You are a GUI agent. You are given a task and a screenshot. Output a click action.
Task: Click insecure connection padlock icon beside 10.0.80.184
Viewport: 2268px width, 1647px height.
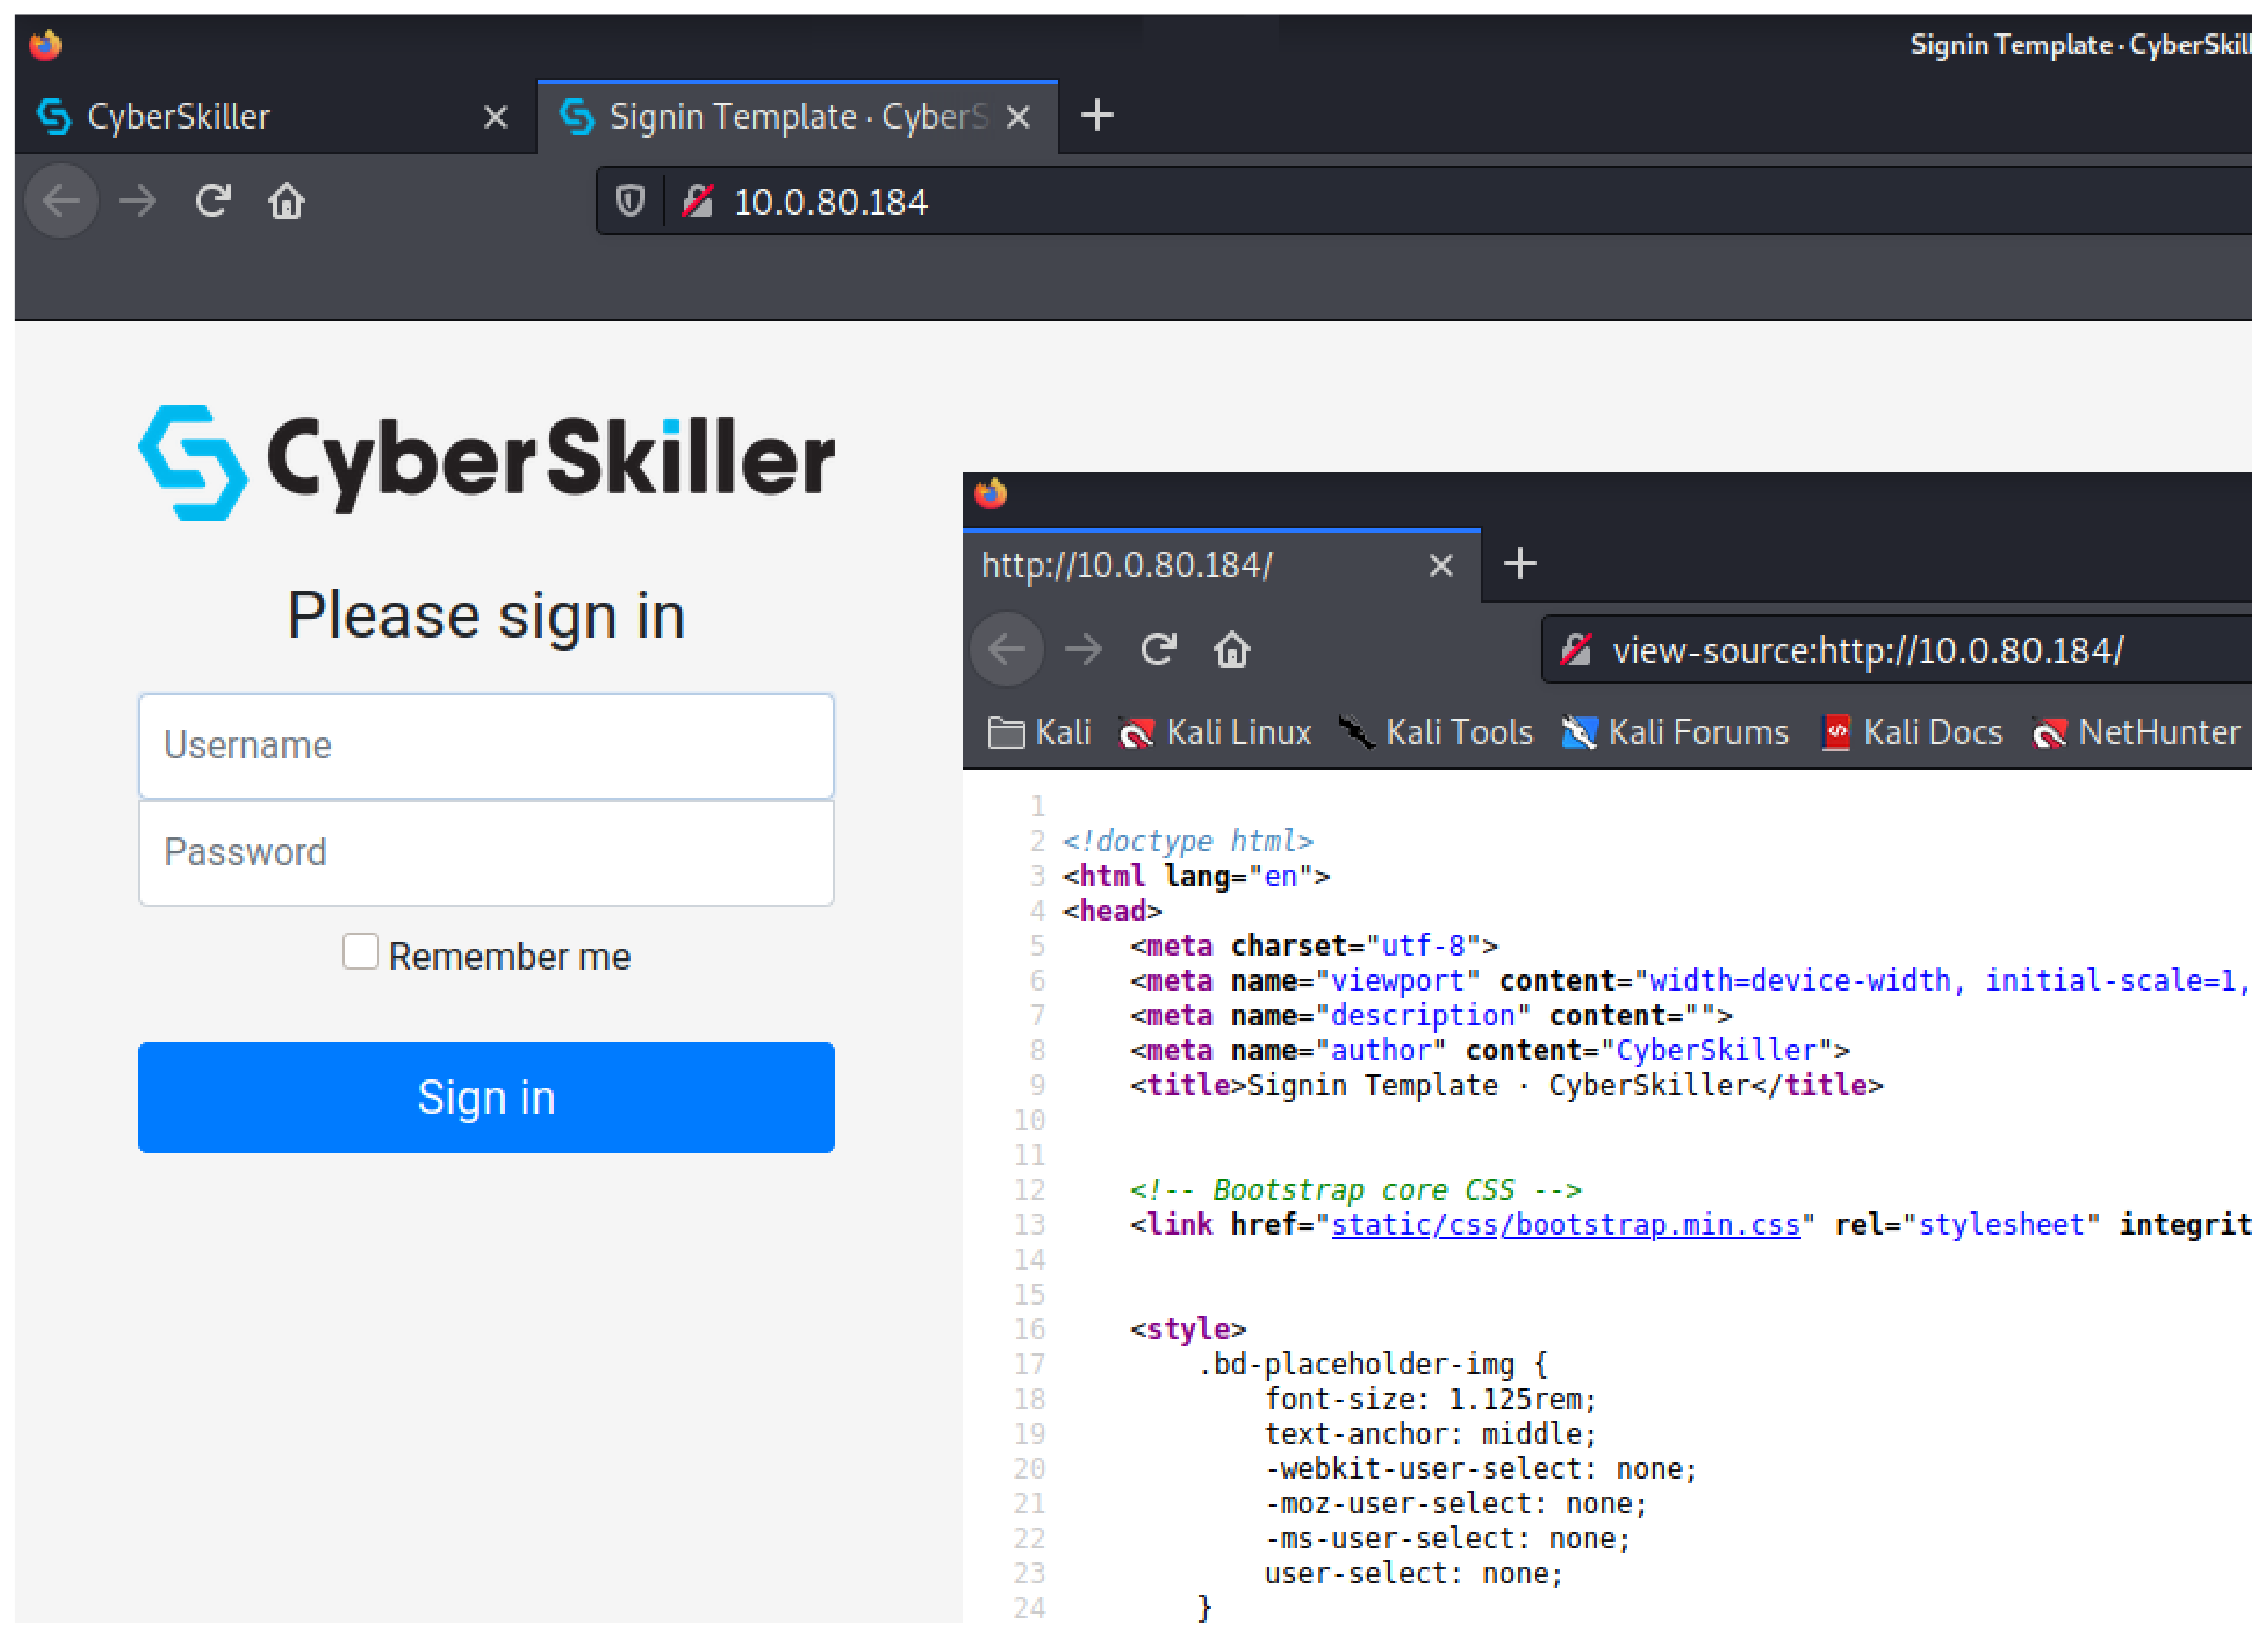point(697,202)
